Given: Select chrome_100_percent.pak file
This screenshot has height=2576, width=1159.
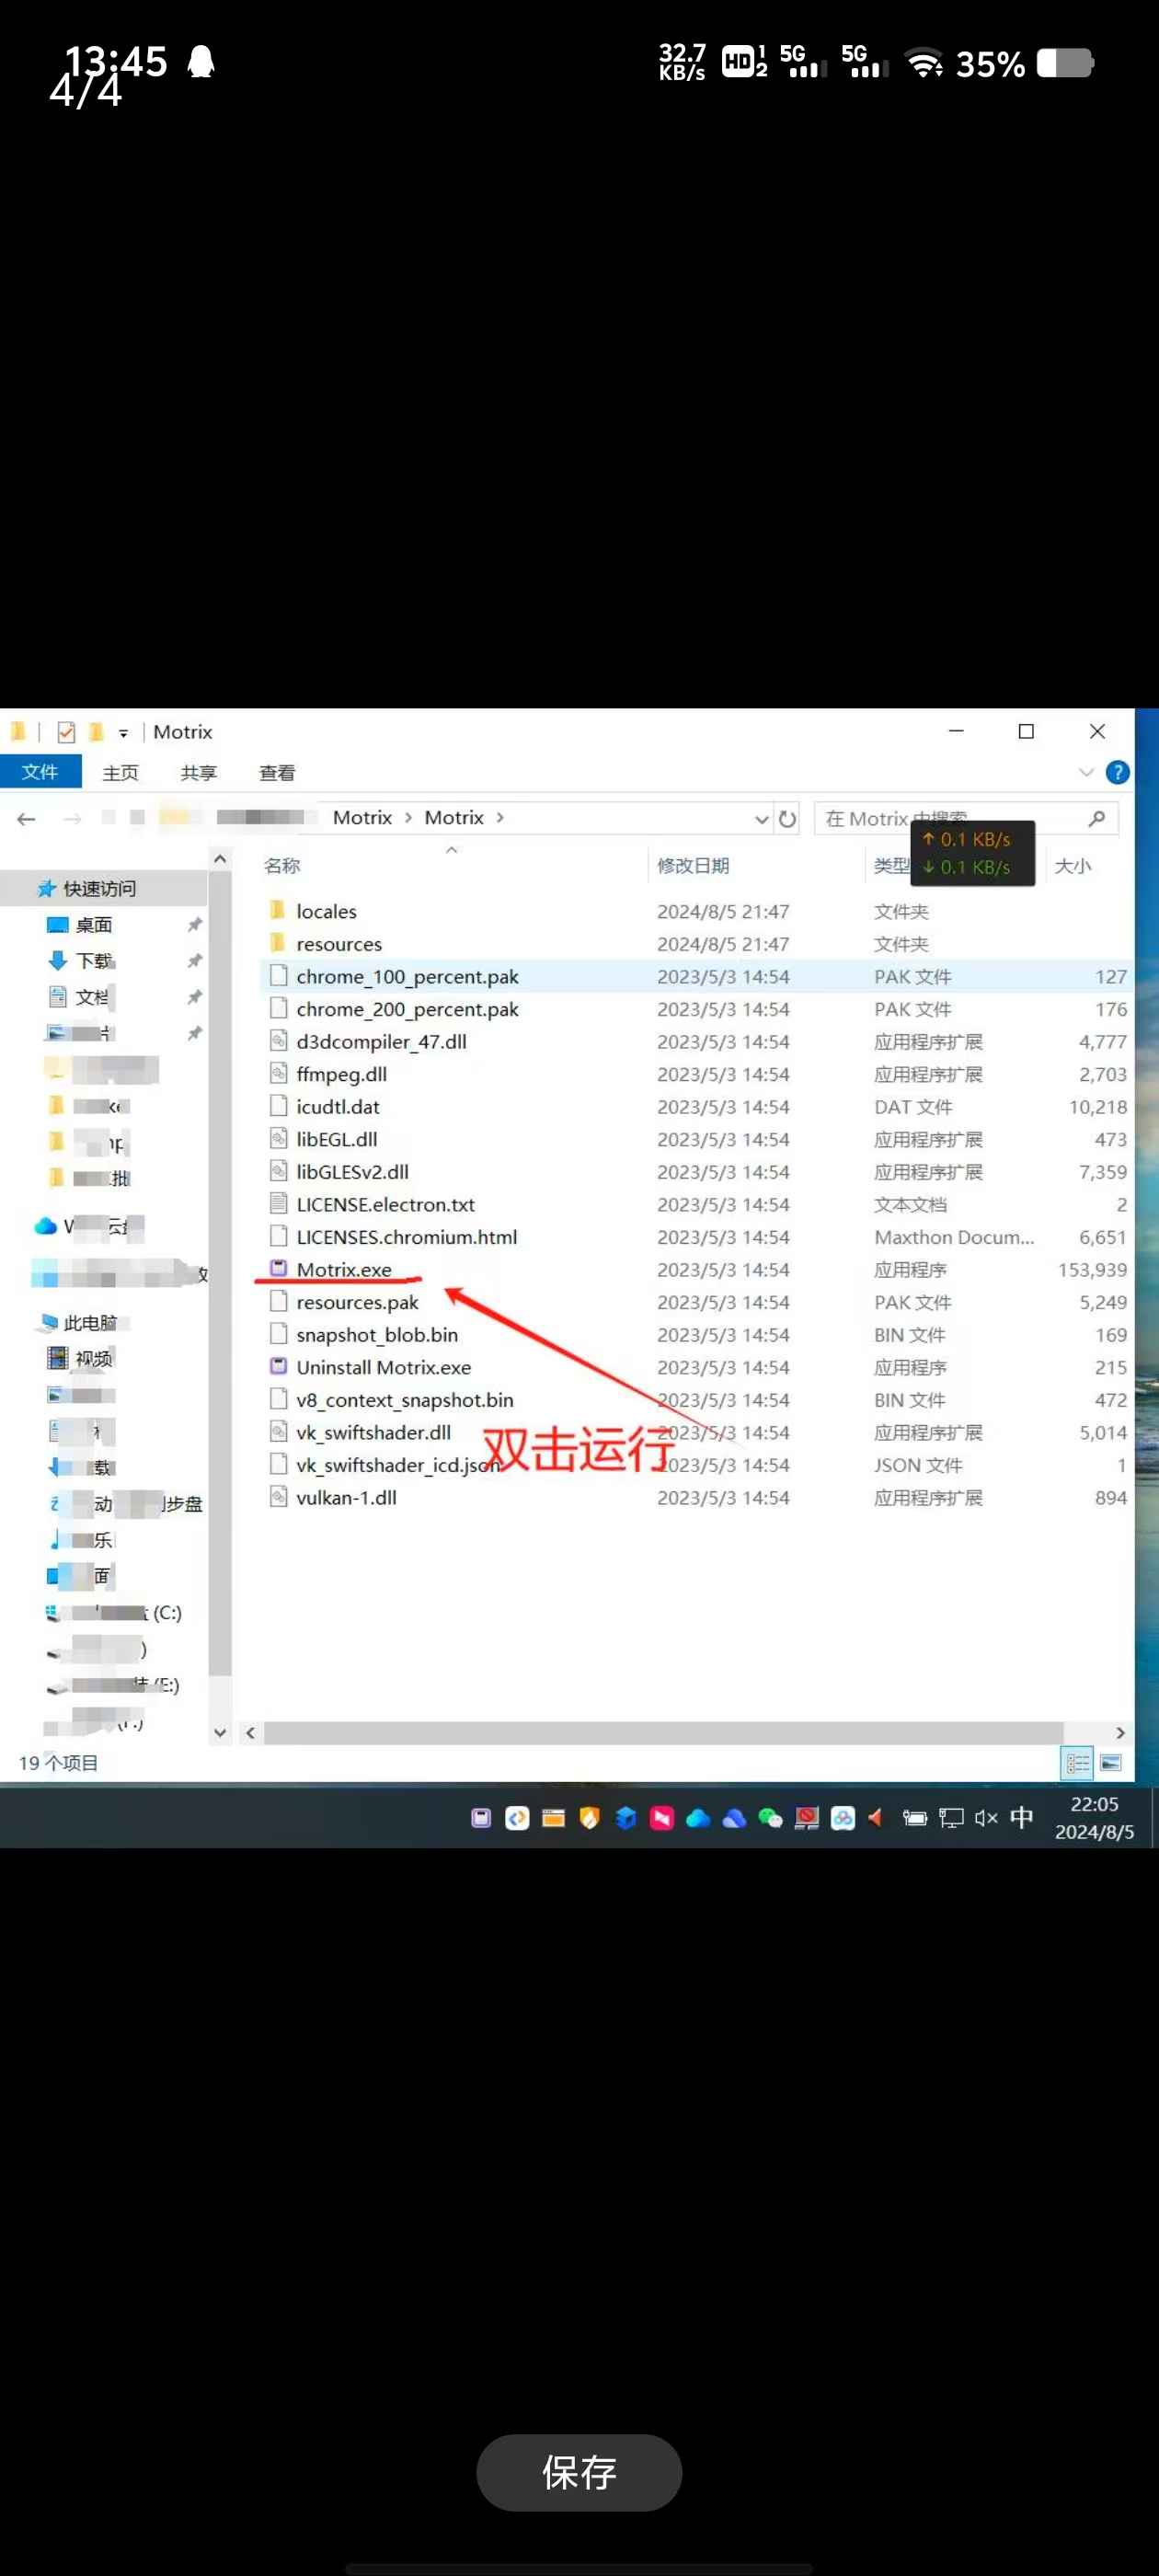Looking at the screenshot, I should [407, 976].
